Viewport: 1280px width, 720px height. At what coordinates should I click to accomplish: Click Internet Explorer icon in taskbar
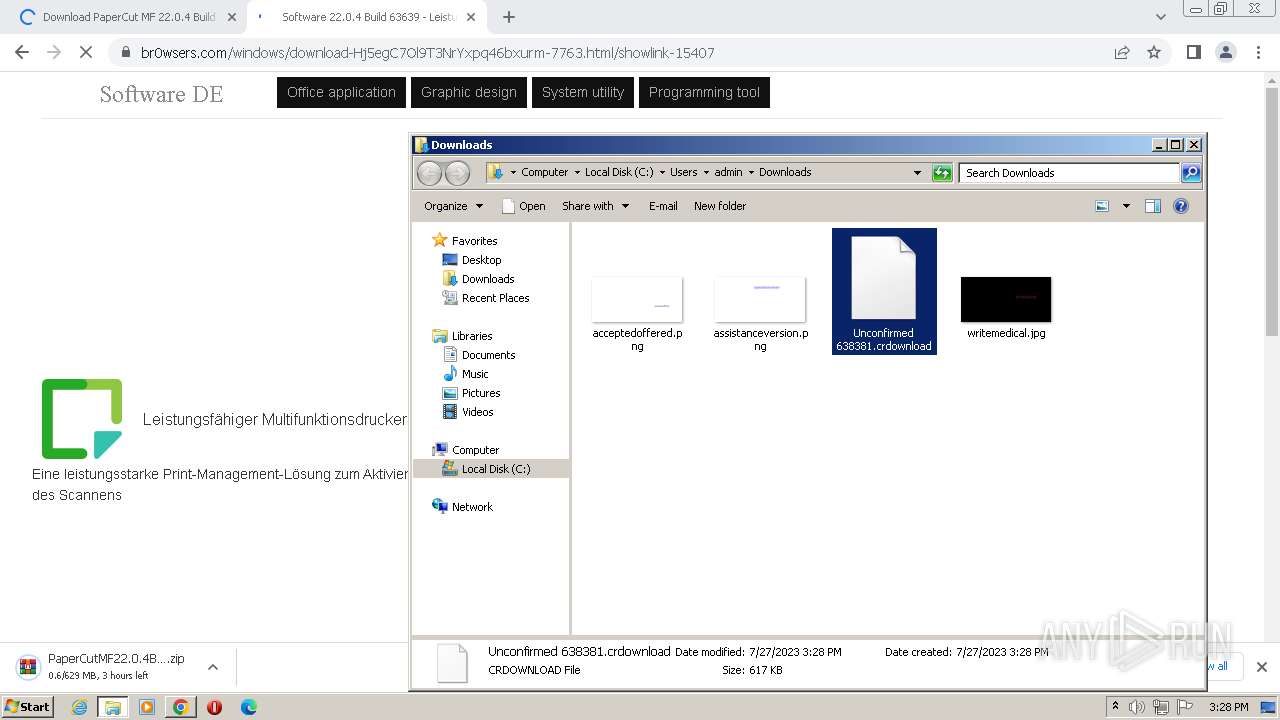(80, 707)
